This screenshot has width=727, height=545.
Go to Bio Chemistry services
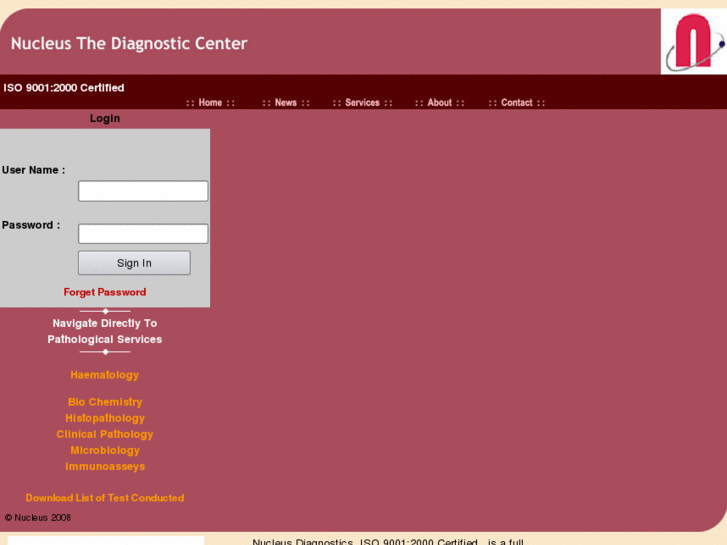[105, 402]
